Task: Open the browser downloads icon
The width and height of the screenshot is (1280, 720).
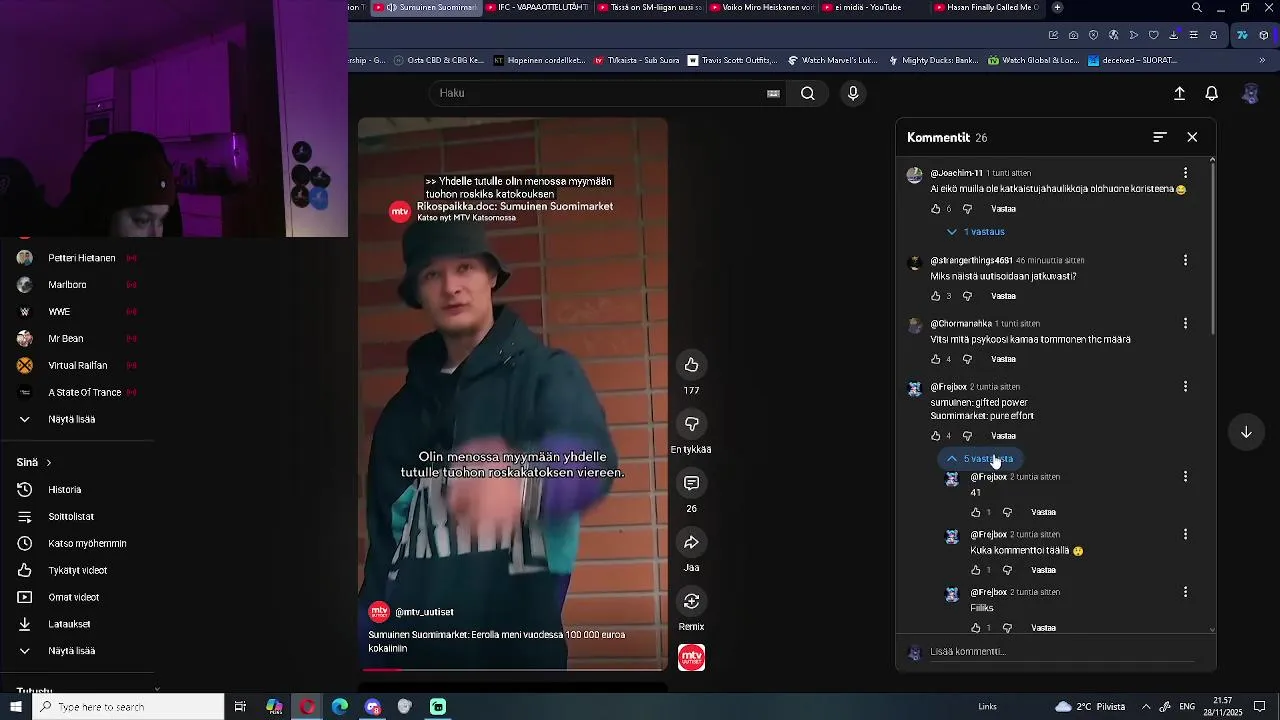Action: [1173, 35]
